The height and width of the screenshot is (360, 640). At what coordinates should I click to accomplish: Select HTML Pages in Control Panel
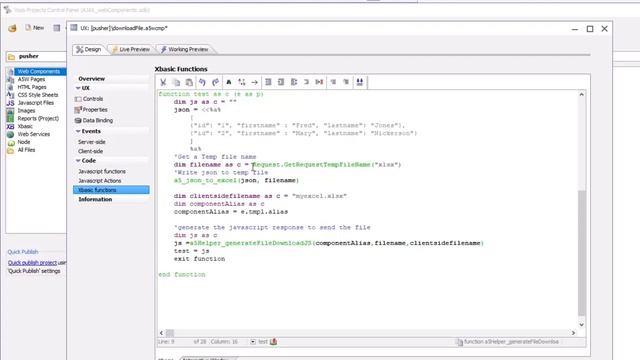32,87
